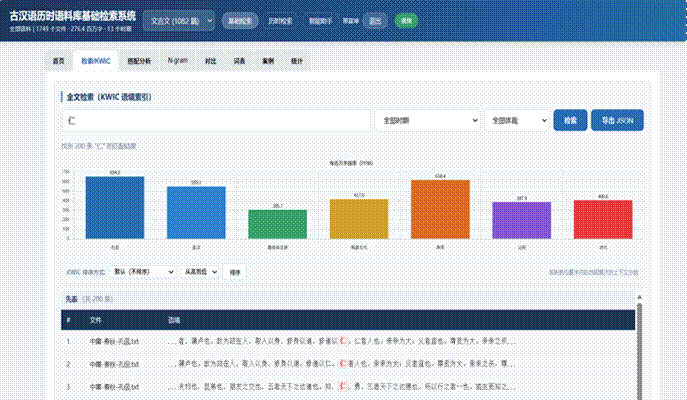Focus the search field containing 仁
The width and height of the screenshot is (687, 400).
[x=216, y=120]
